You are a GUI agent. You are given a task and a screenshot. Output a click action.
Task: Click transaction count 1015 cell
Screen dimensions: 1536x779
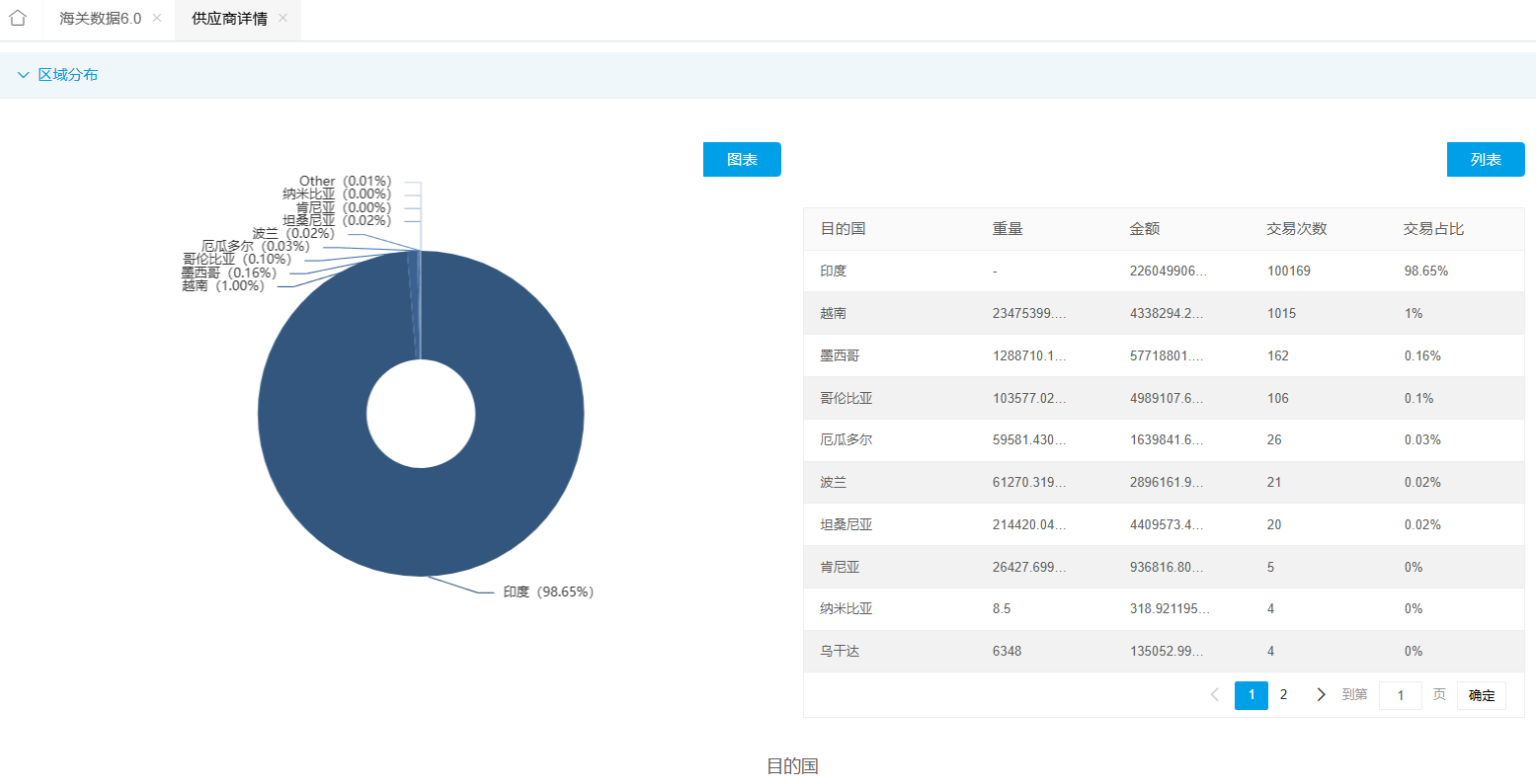pyautogui.click(x=1281, y=313)
